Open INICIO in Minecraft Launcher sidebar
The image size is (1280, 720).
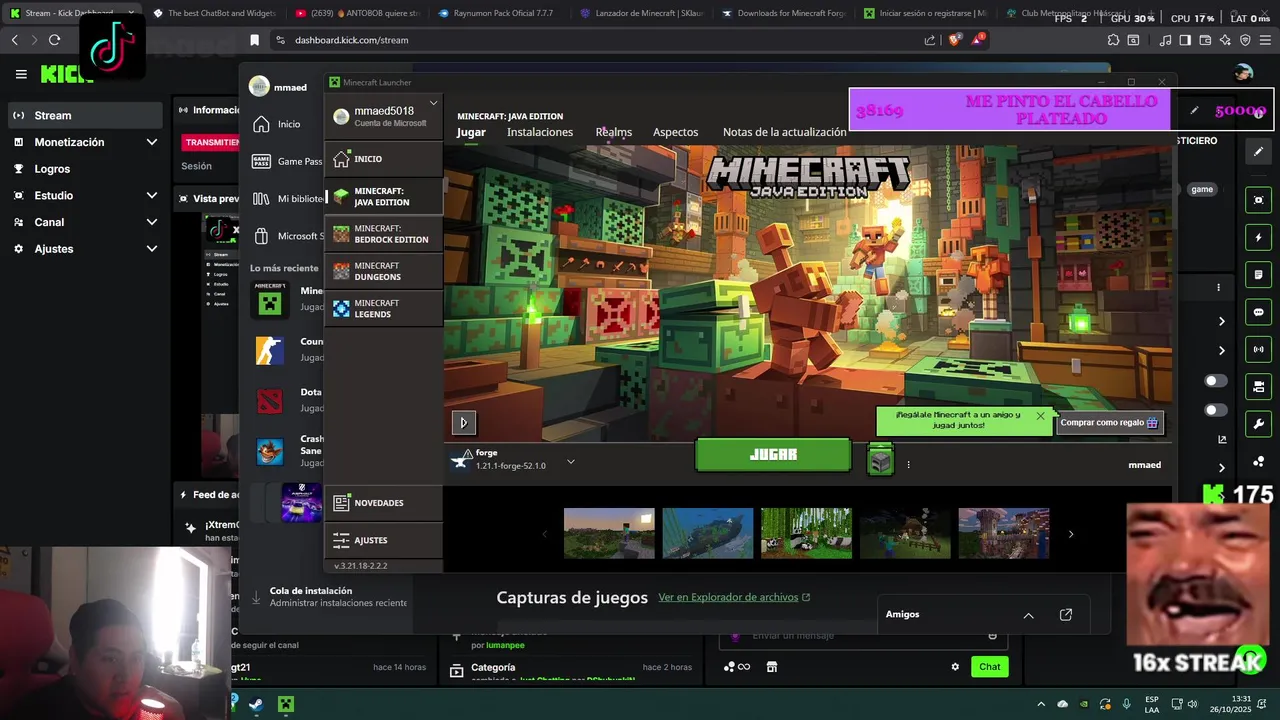[384, 159]
